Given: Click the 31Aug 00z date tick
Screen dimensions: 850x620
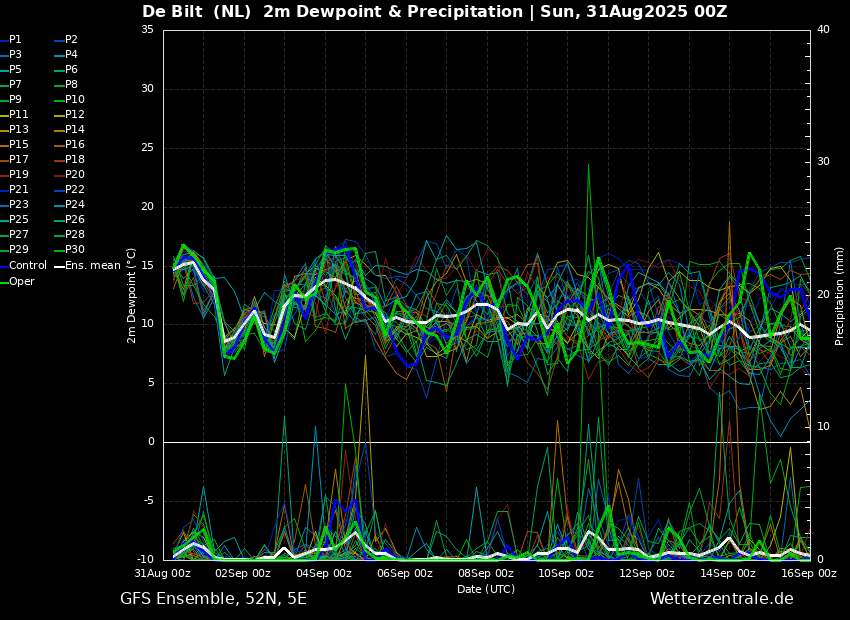Looking at the screenshot, I should (x=163, y=573).
